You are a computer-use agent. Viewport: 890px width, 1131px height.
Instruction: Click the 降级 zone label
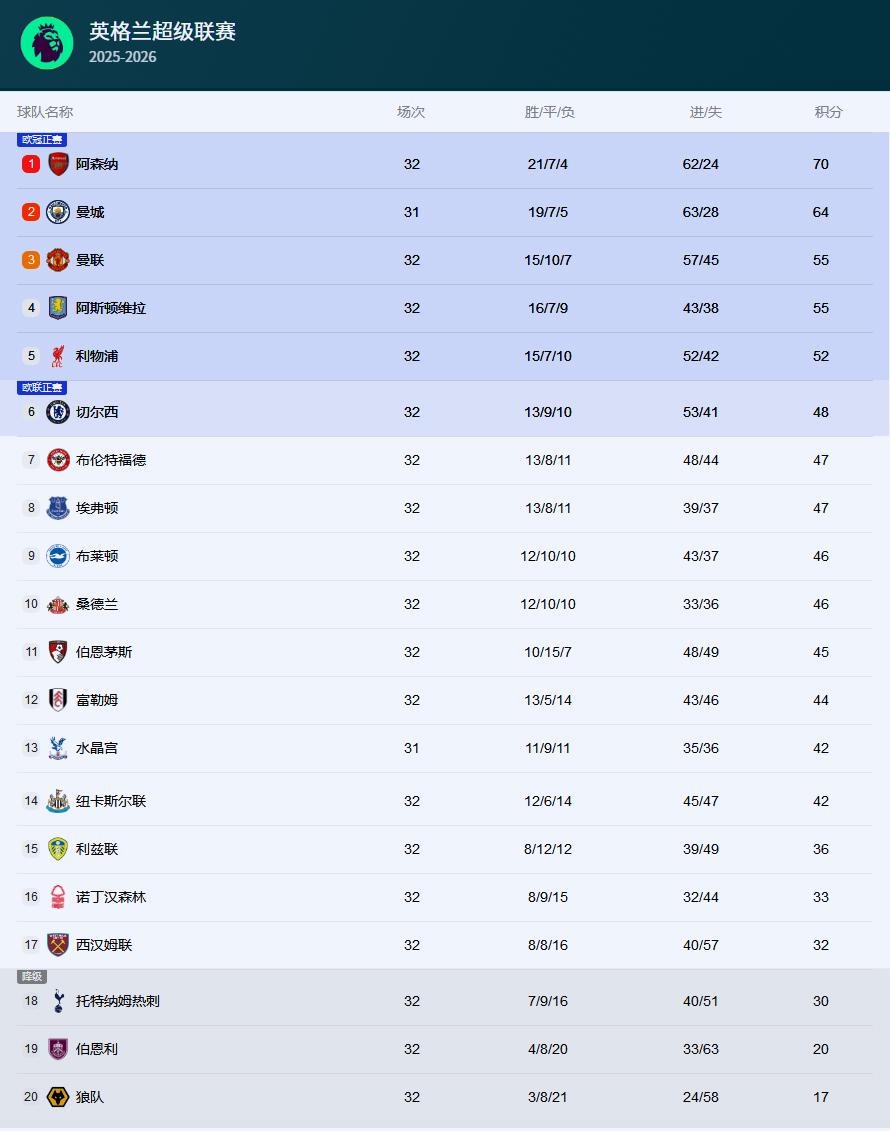tap(32, 977)
